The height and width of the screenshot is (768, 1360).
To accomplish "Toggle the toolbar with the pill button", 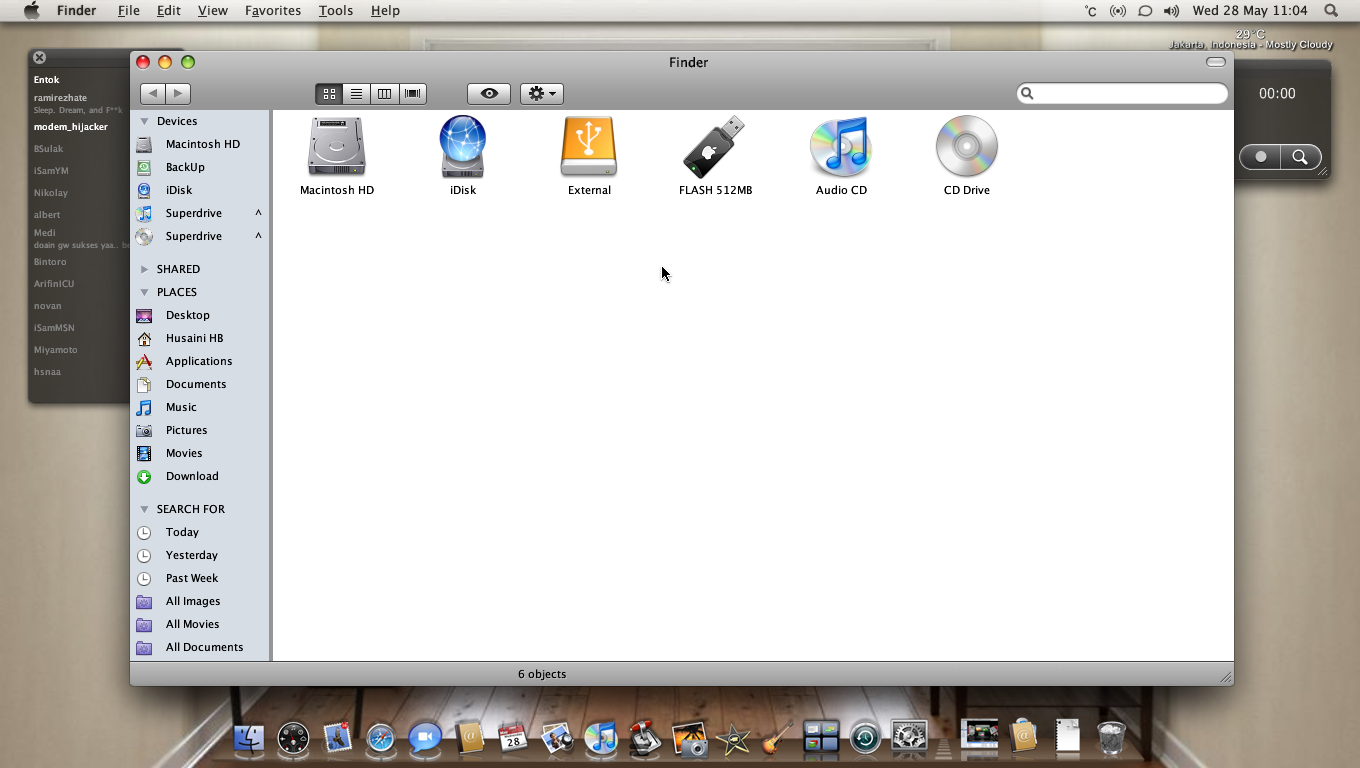I will (1216, 62).
